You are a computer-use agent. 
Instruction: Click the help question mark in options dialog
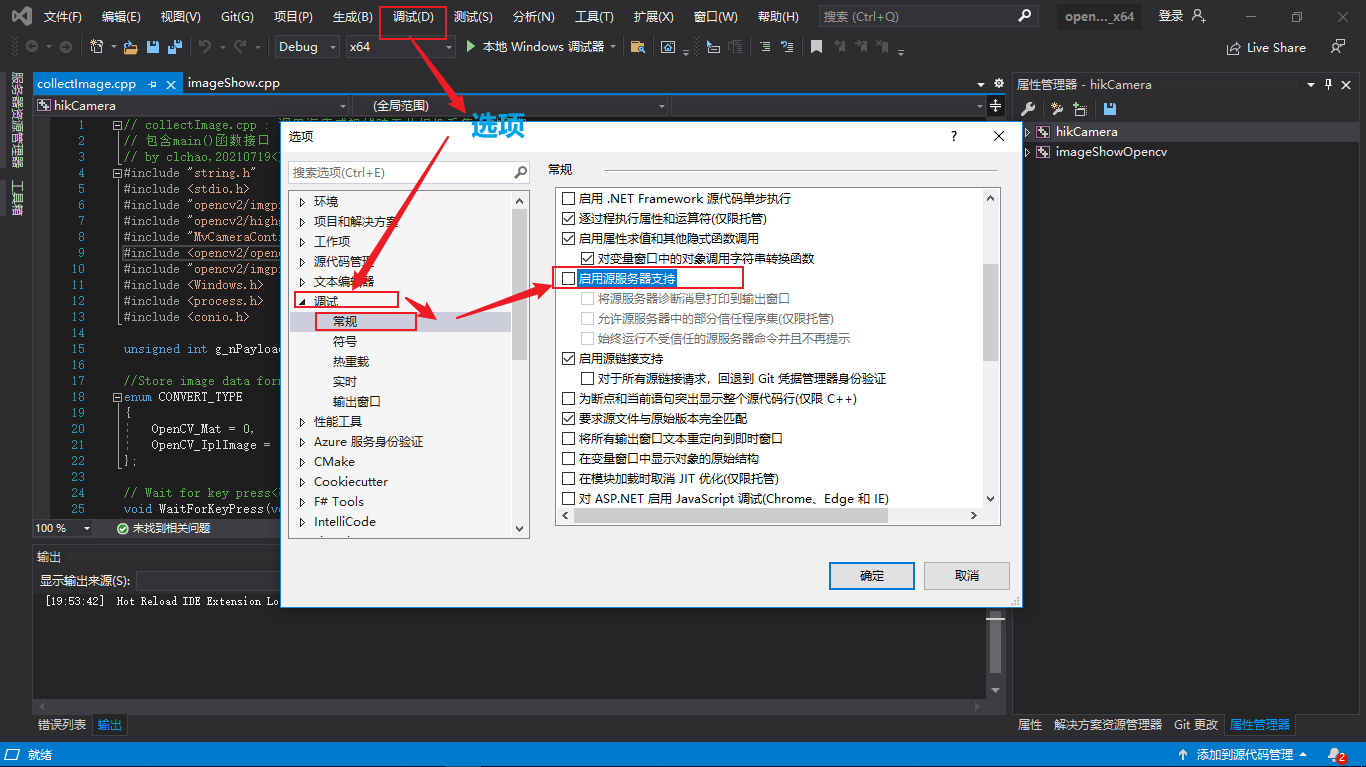coord(953,136)
